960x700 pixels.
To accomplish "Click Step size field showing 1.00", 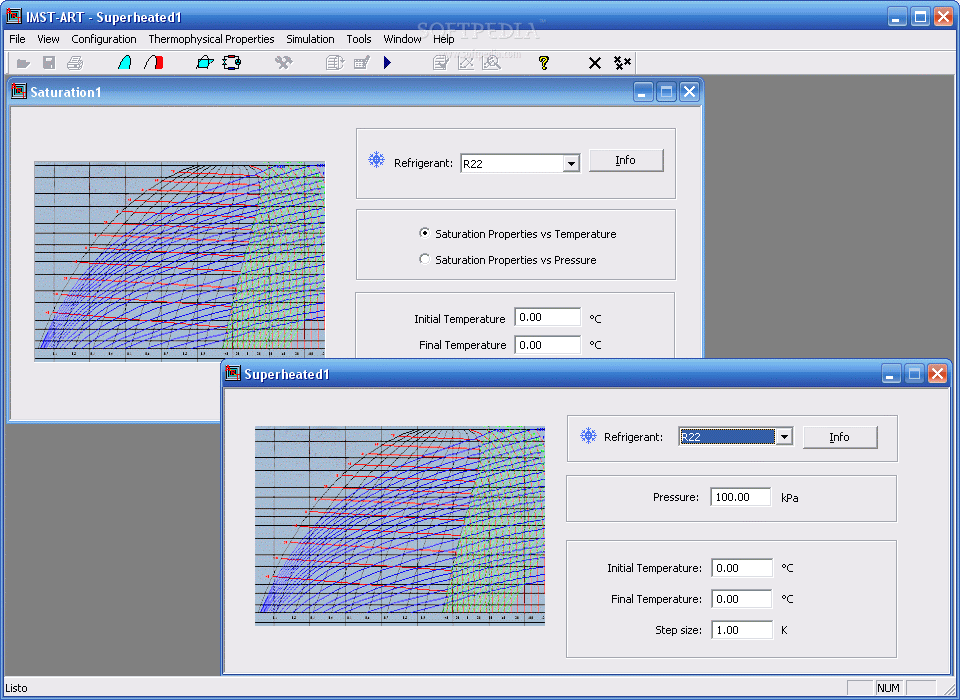I will point(742,630).
